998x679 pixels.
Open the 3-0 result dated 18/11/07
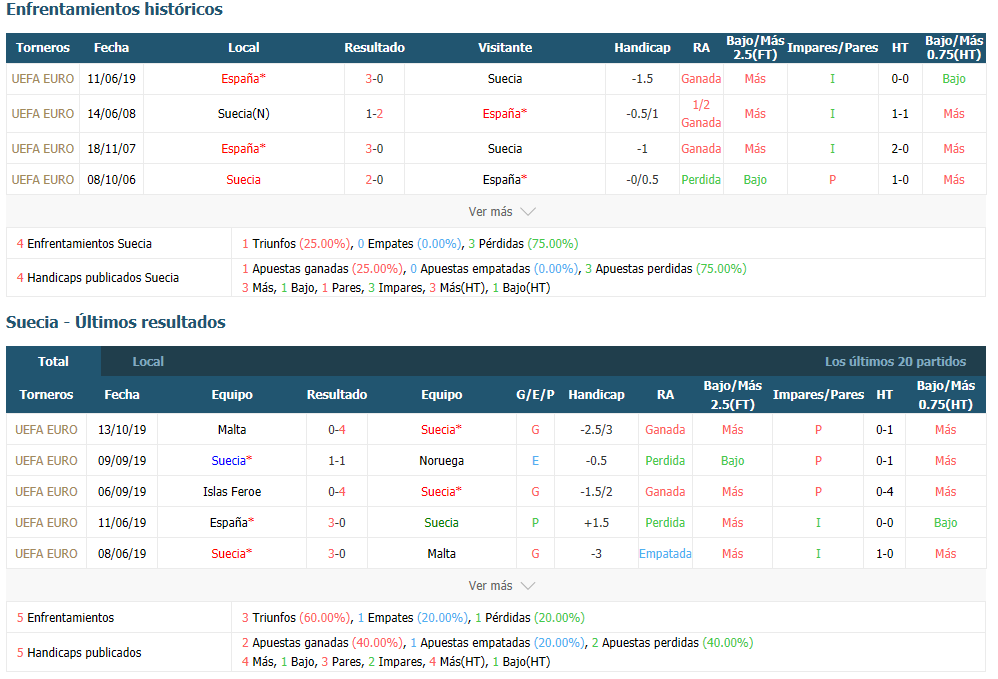pos(374,149)
